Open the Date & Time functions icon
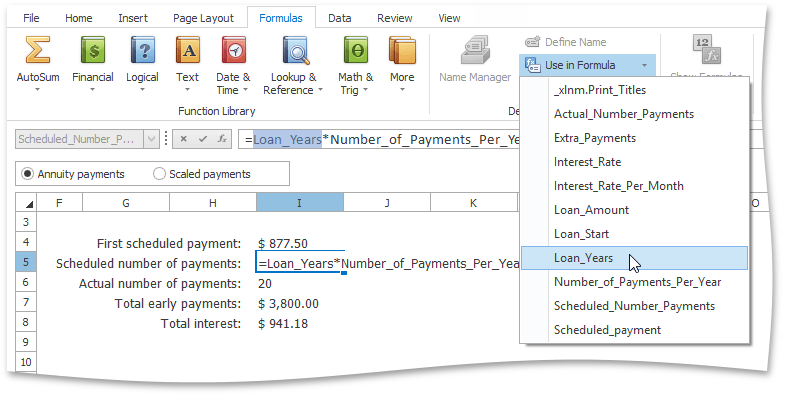Viewport: 786px width, 398px height. point(234,50)
